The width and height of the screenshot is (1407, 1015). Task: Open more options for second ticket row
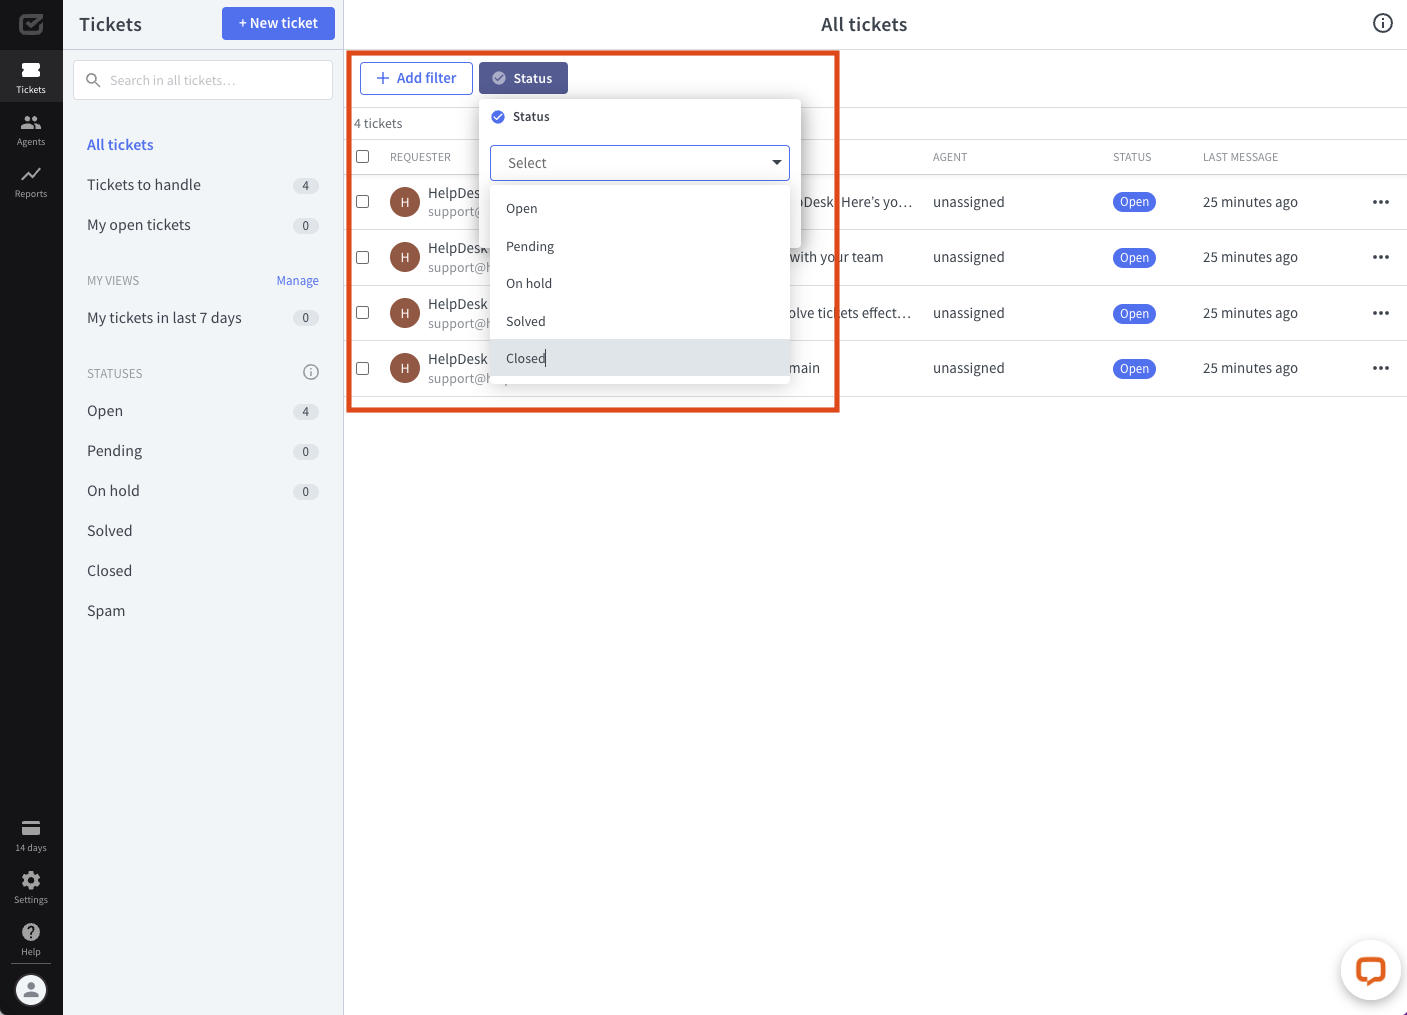(1381, 257)
